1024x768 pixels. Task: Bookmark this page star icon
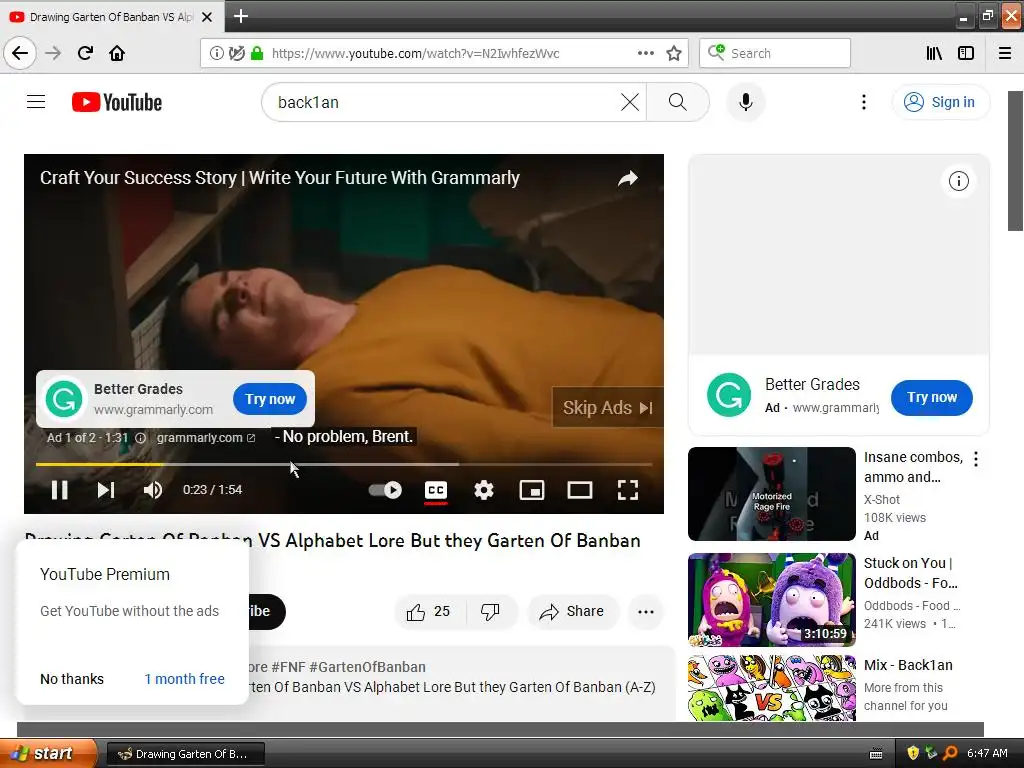pos(674,53)
